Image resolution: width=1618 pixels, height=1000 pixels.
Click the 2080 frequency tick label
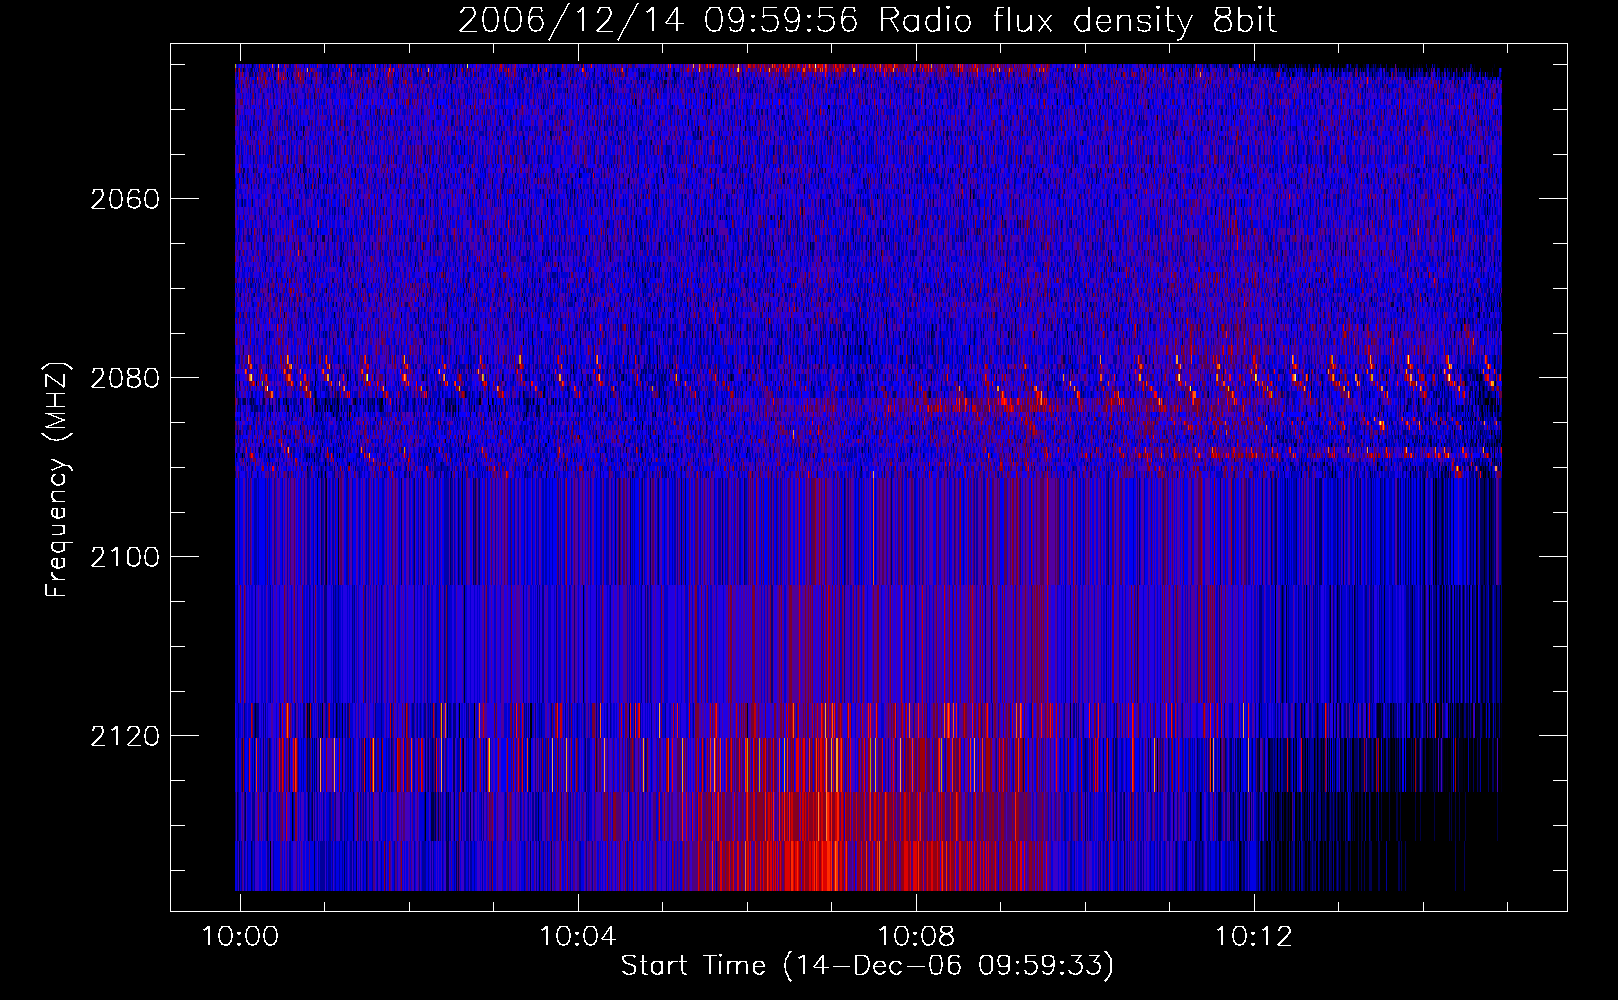[125, 378]
